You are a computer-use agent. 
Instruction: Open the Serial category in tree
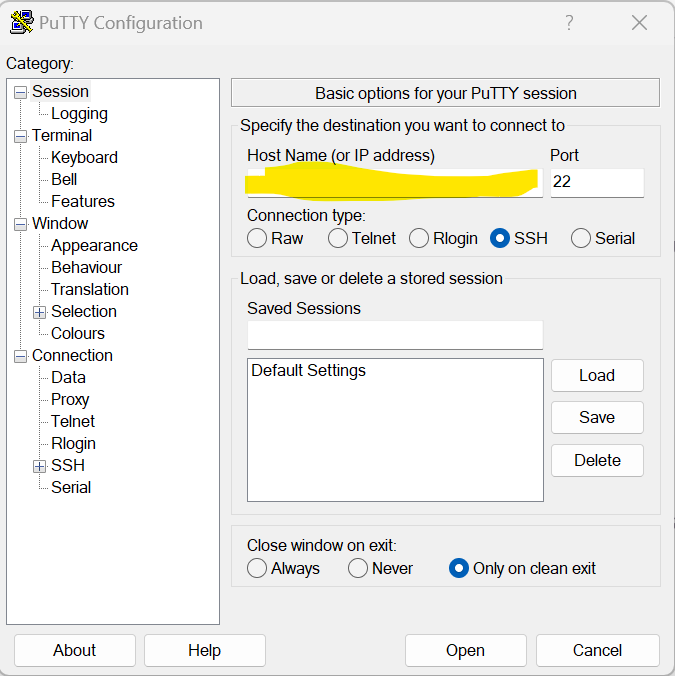coord(71,487)
